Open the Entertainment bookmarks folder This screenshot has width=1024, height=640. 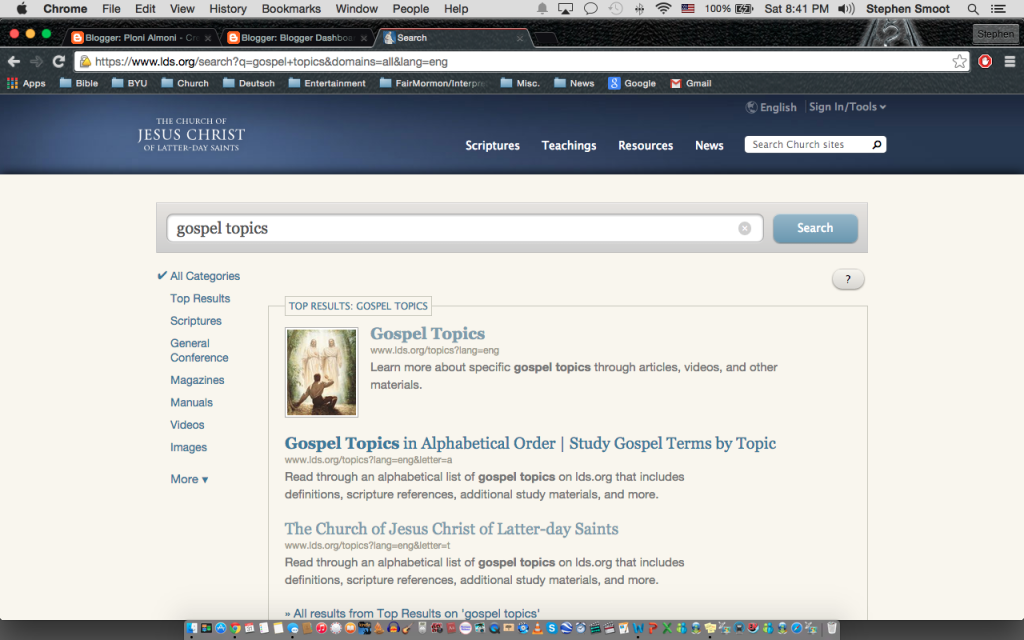point(327,83)
